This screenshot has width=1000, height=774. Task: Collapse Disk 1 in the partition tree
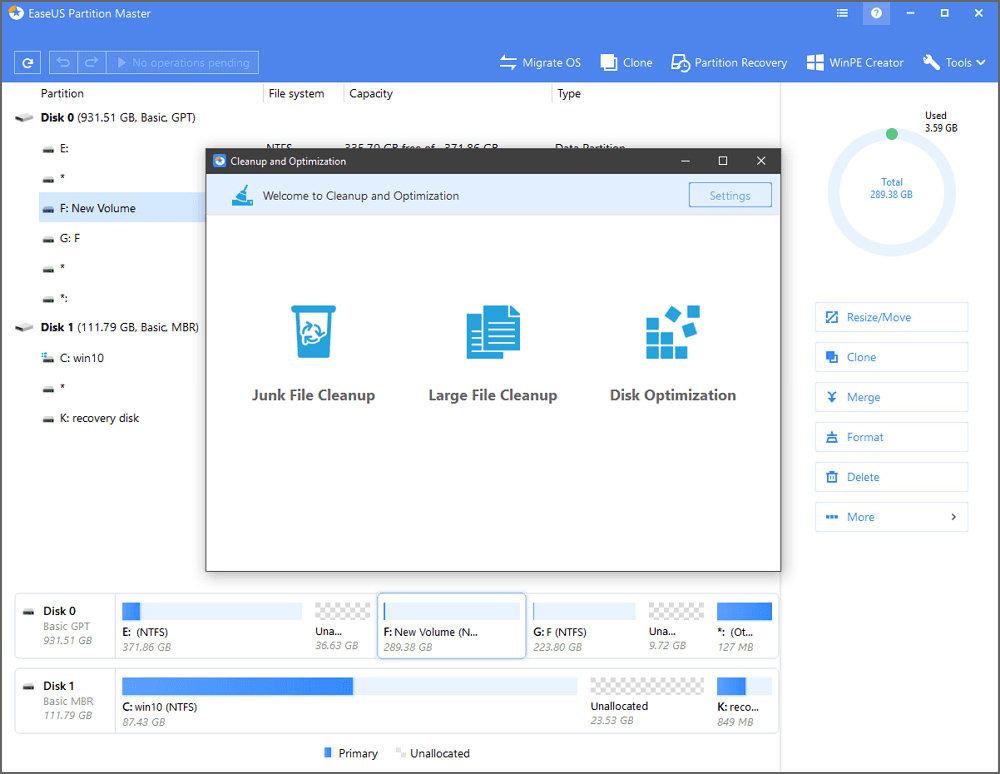24,326
